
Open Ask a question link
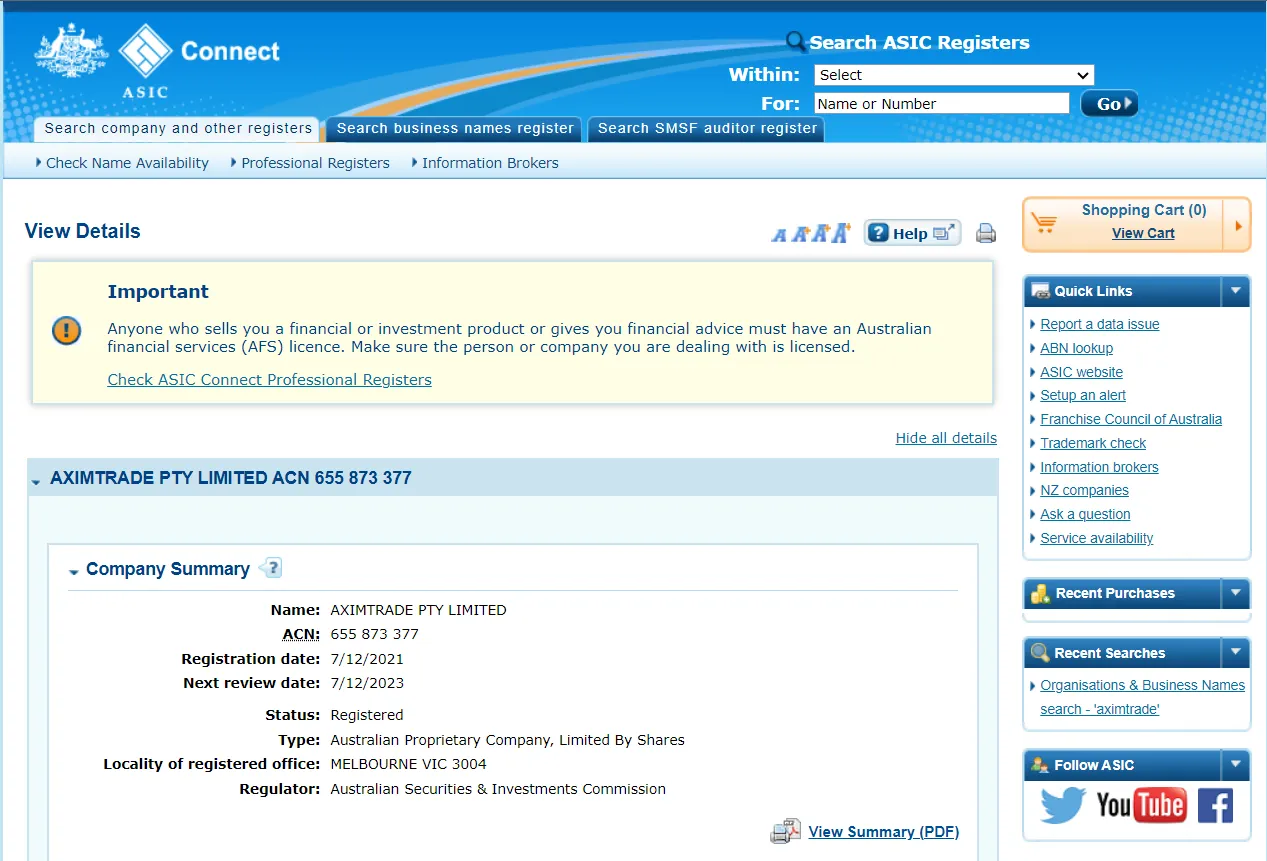point(1085,514)
